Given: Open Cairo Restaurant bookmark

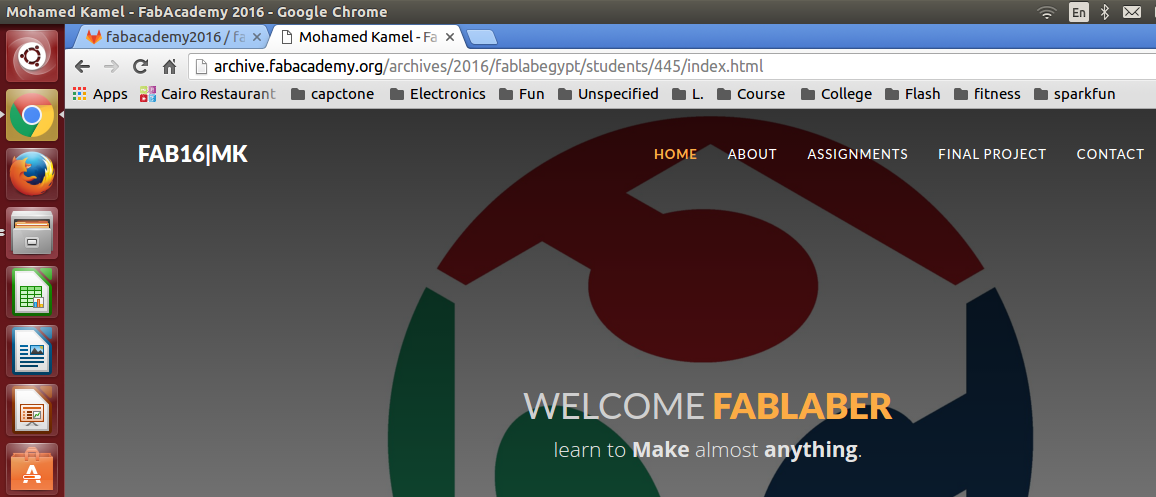Looking at the screenshot, I should [x=208, y=94].
